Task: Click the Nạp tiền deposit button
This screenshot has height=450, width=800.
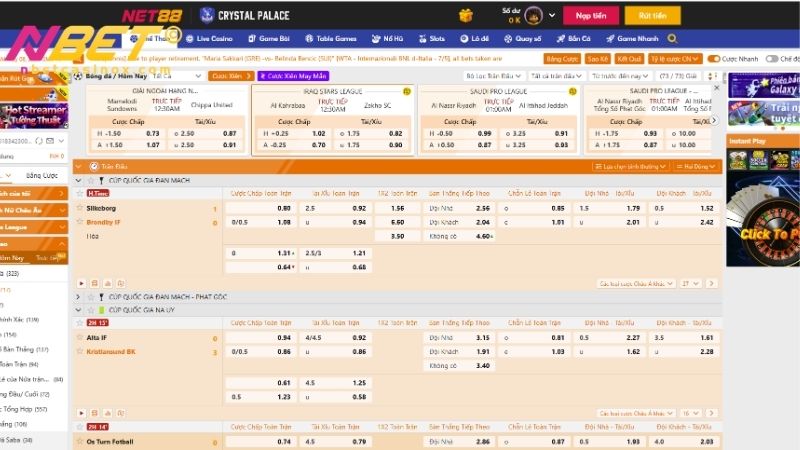Action: (x=591, y=15)
